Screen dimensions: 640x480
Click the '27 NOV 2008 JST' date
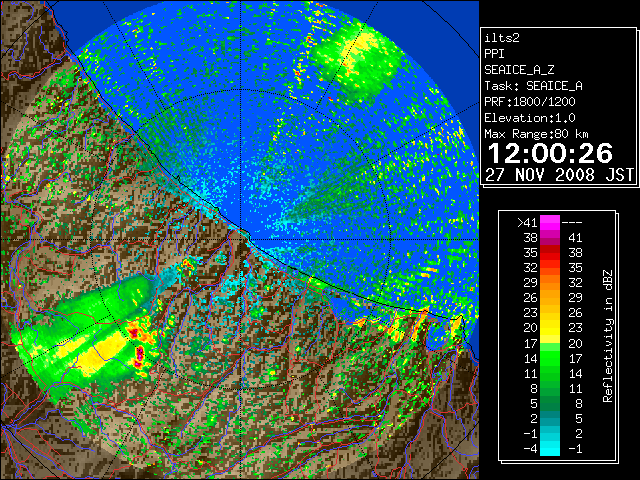pyautogui.click(x=560, y=175)
